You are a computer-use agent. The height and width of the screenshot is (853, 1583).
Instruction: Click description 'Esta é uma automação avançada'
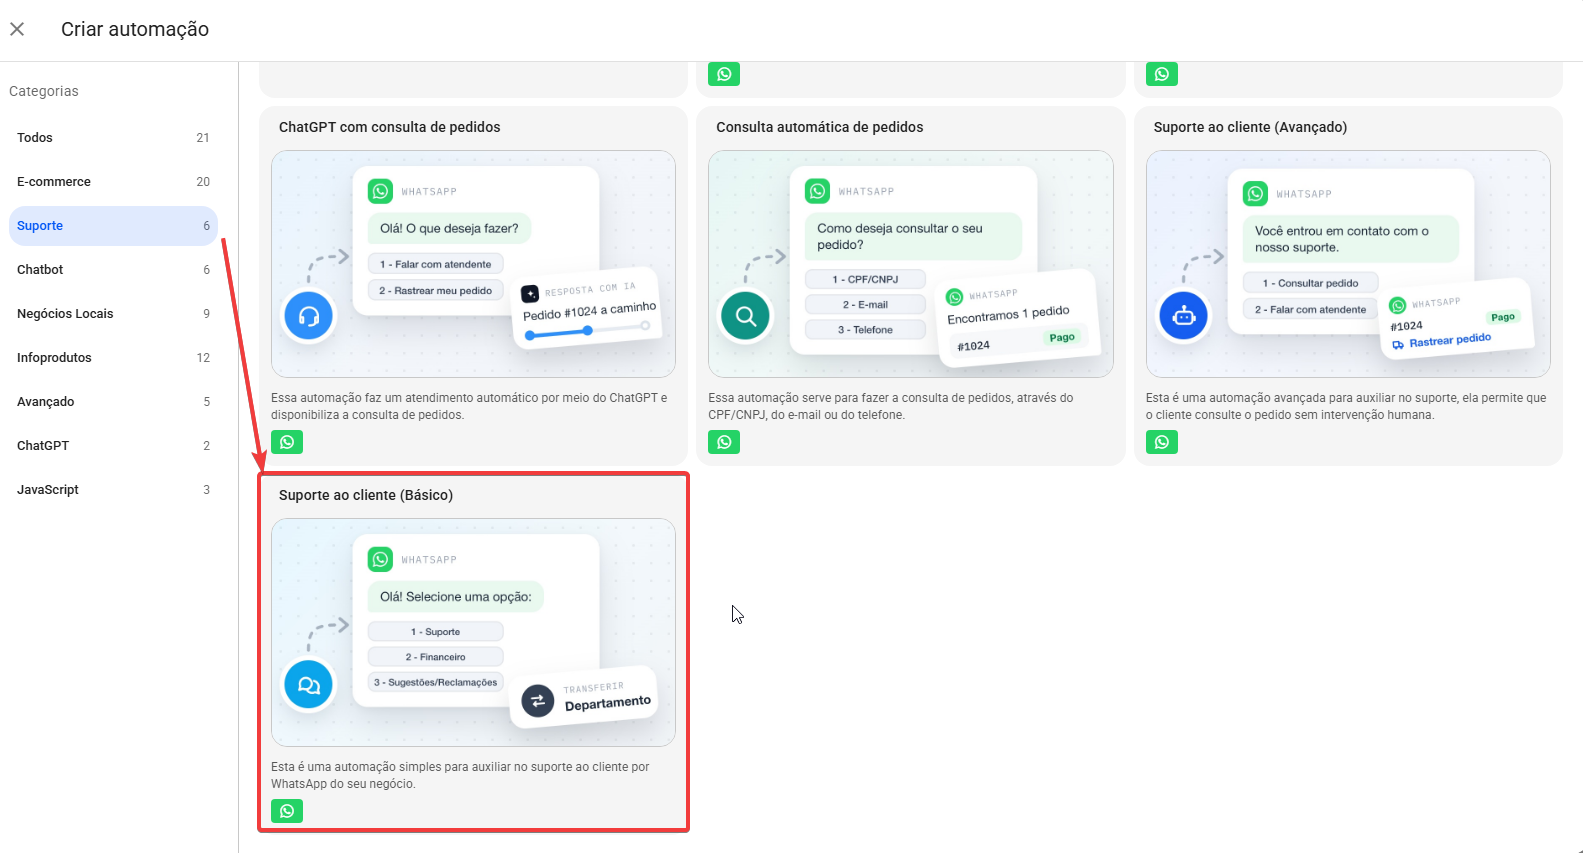[x=1346, y=406]
